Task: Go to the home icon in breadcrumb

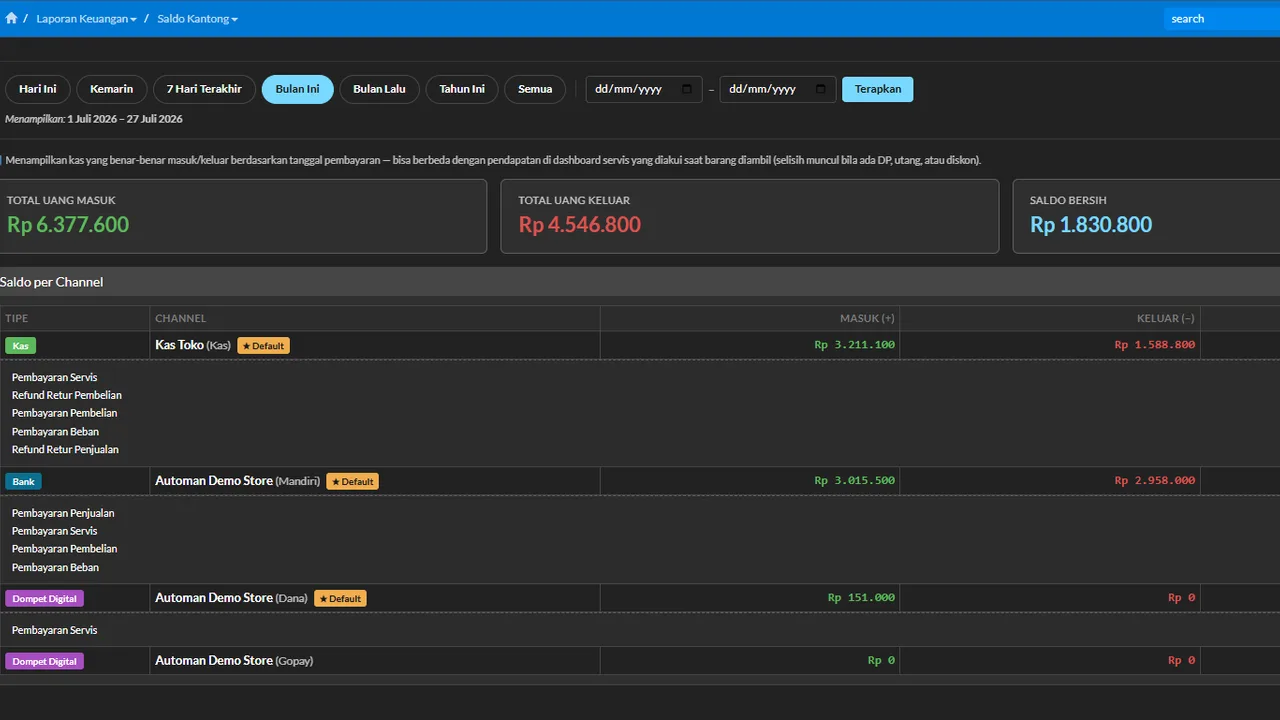Action: (x=11, y=18)
